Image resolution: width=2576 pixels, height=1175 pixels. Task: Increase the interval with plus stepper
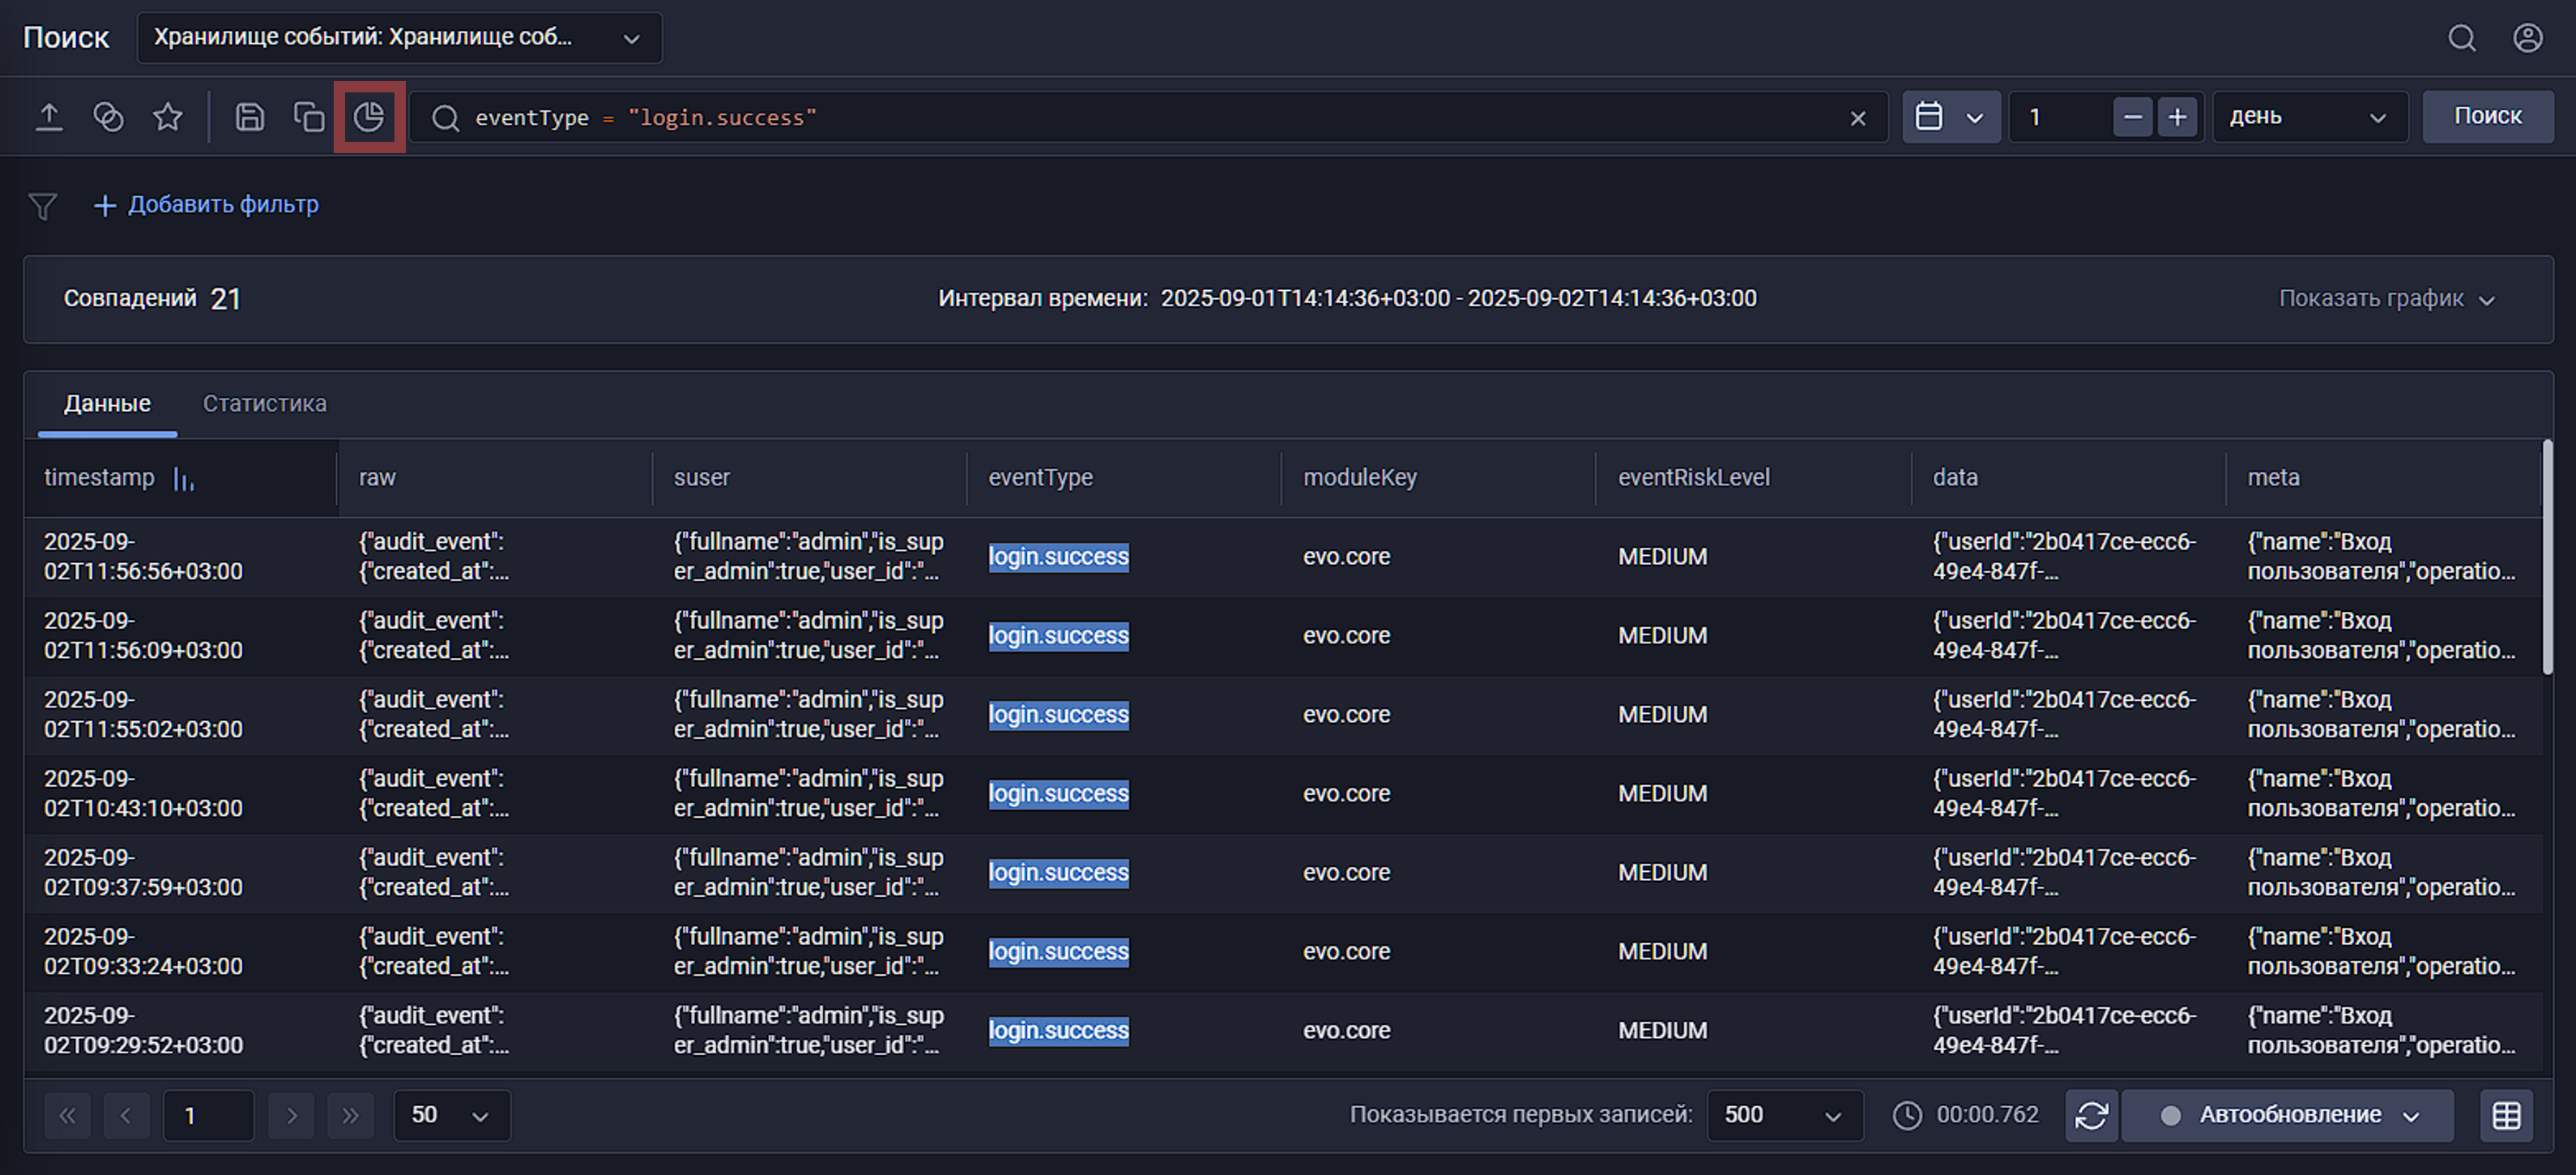click(2177, 117)
